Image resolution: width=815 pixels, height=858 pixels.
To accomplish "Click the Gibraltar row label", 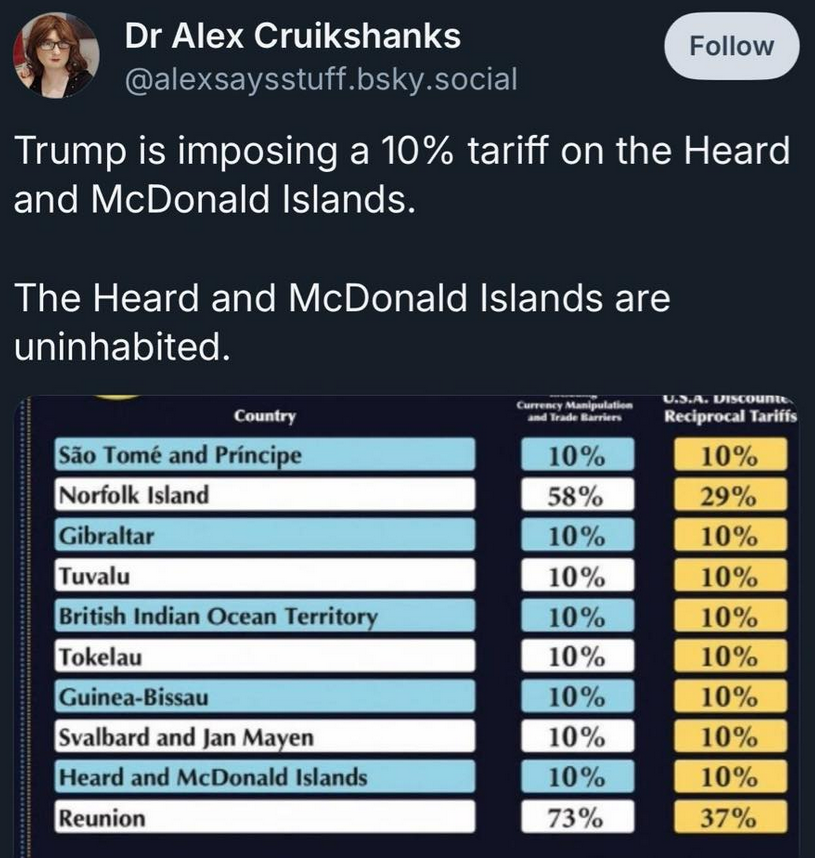I will (x=263, y=536).
